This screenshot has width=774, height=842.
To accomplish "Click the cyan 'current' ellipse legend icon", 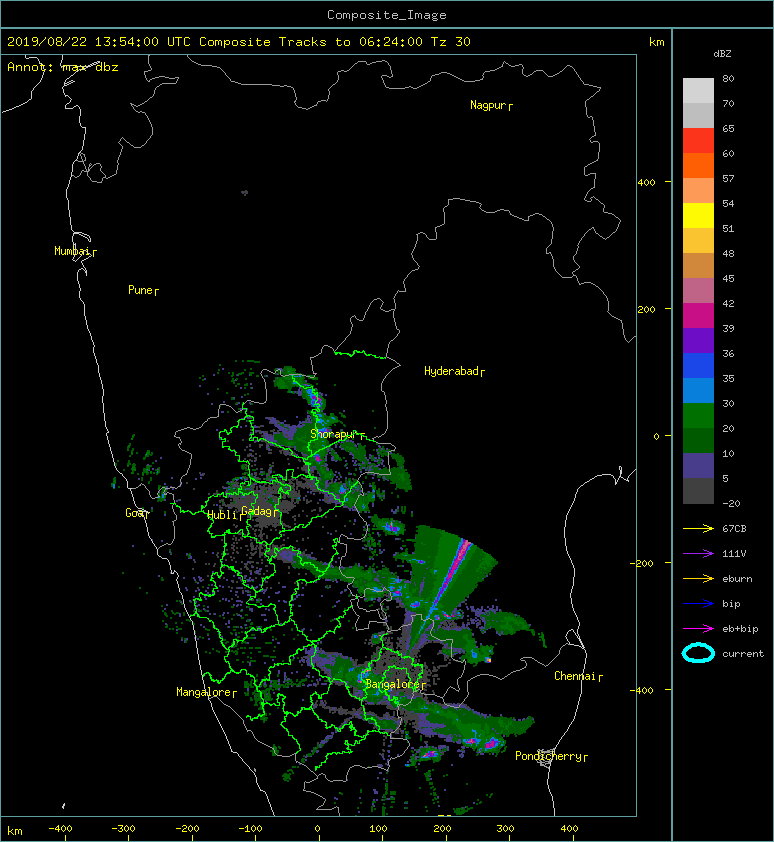I will [698, 653].
